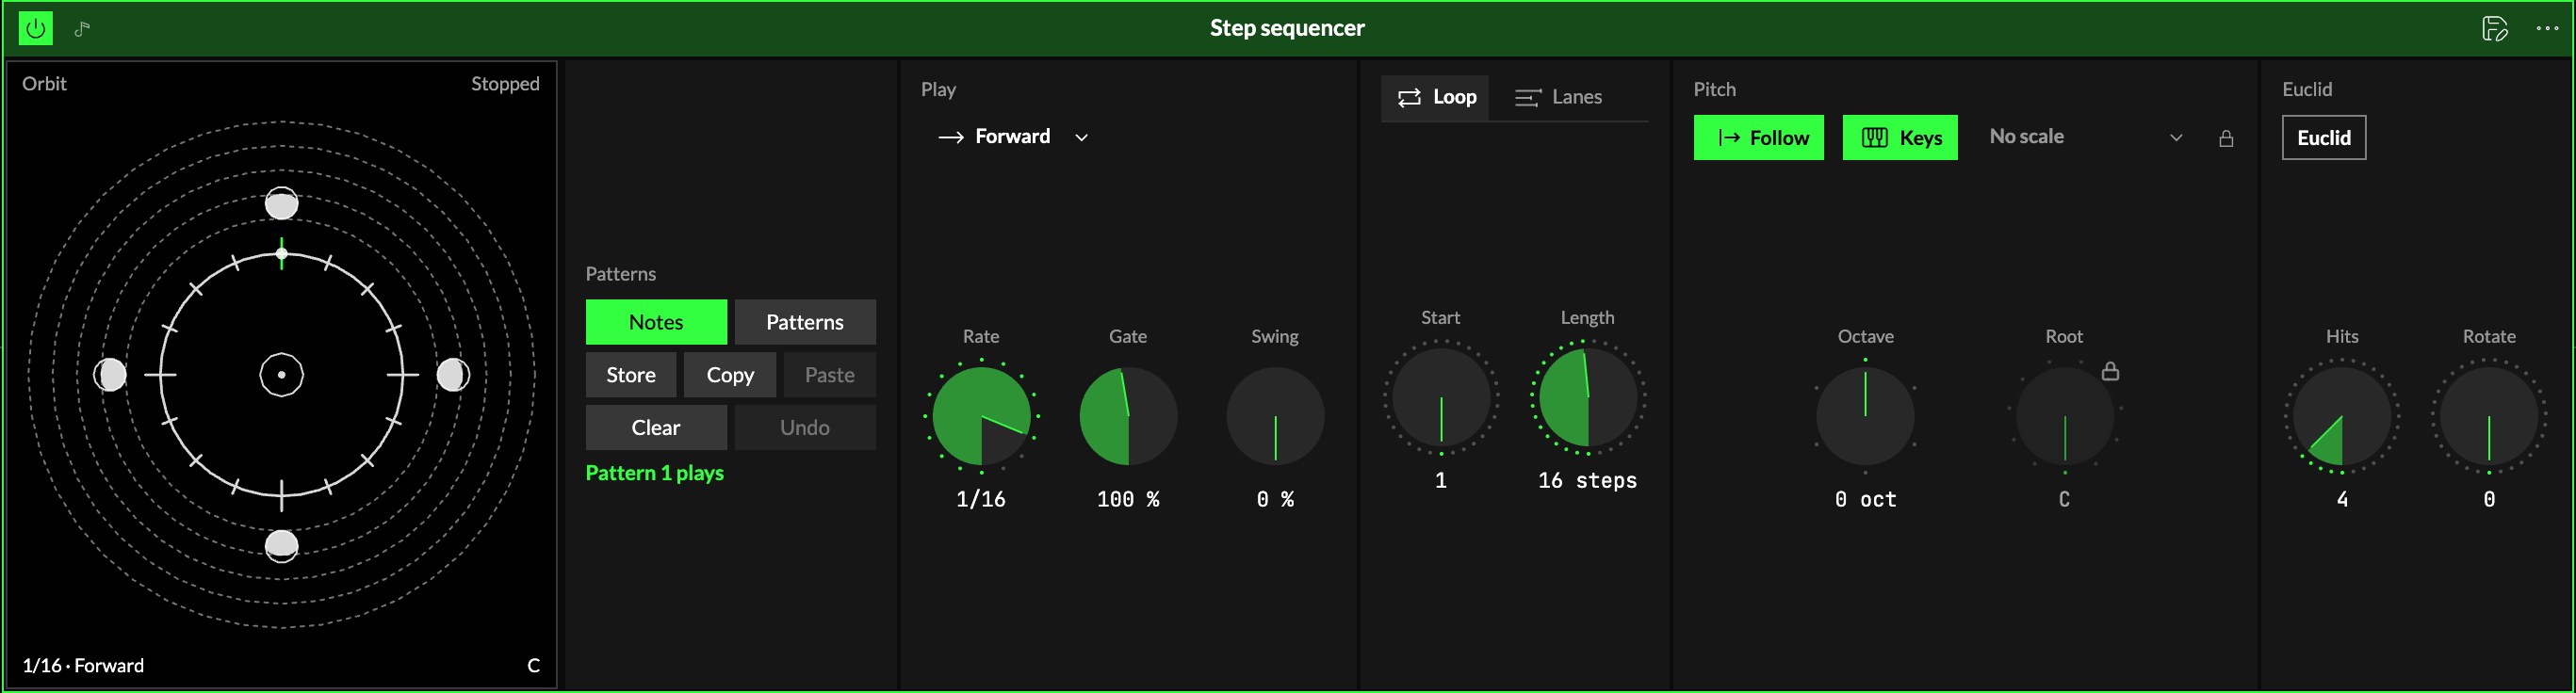Click the Length knob
The image size is (2576, 693).
point(1588,397)
